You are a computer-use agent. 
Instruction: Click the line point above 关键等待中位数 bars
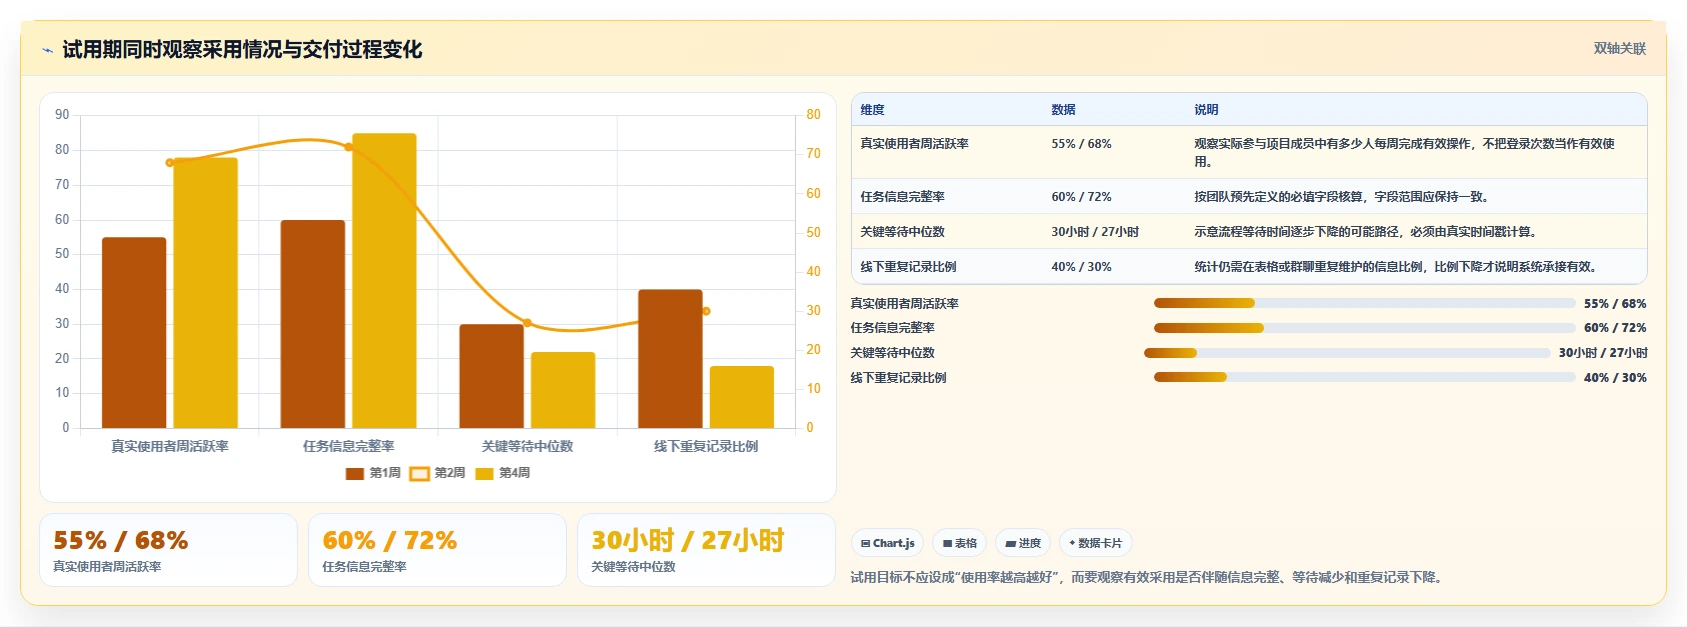tap(527, 323)
